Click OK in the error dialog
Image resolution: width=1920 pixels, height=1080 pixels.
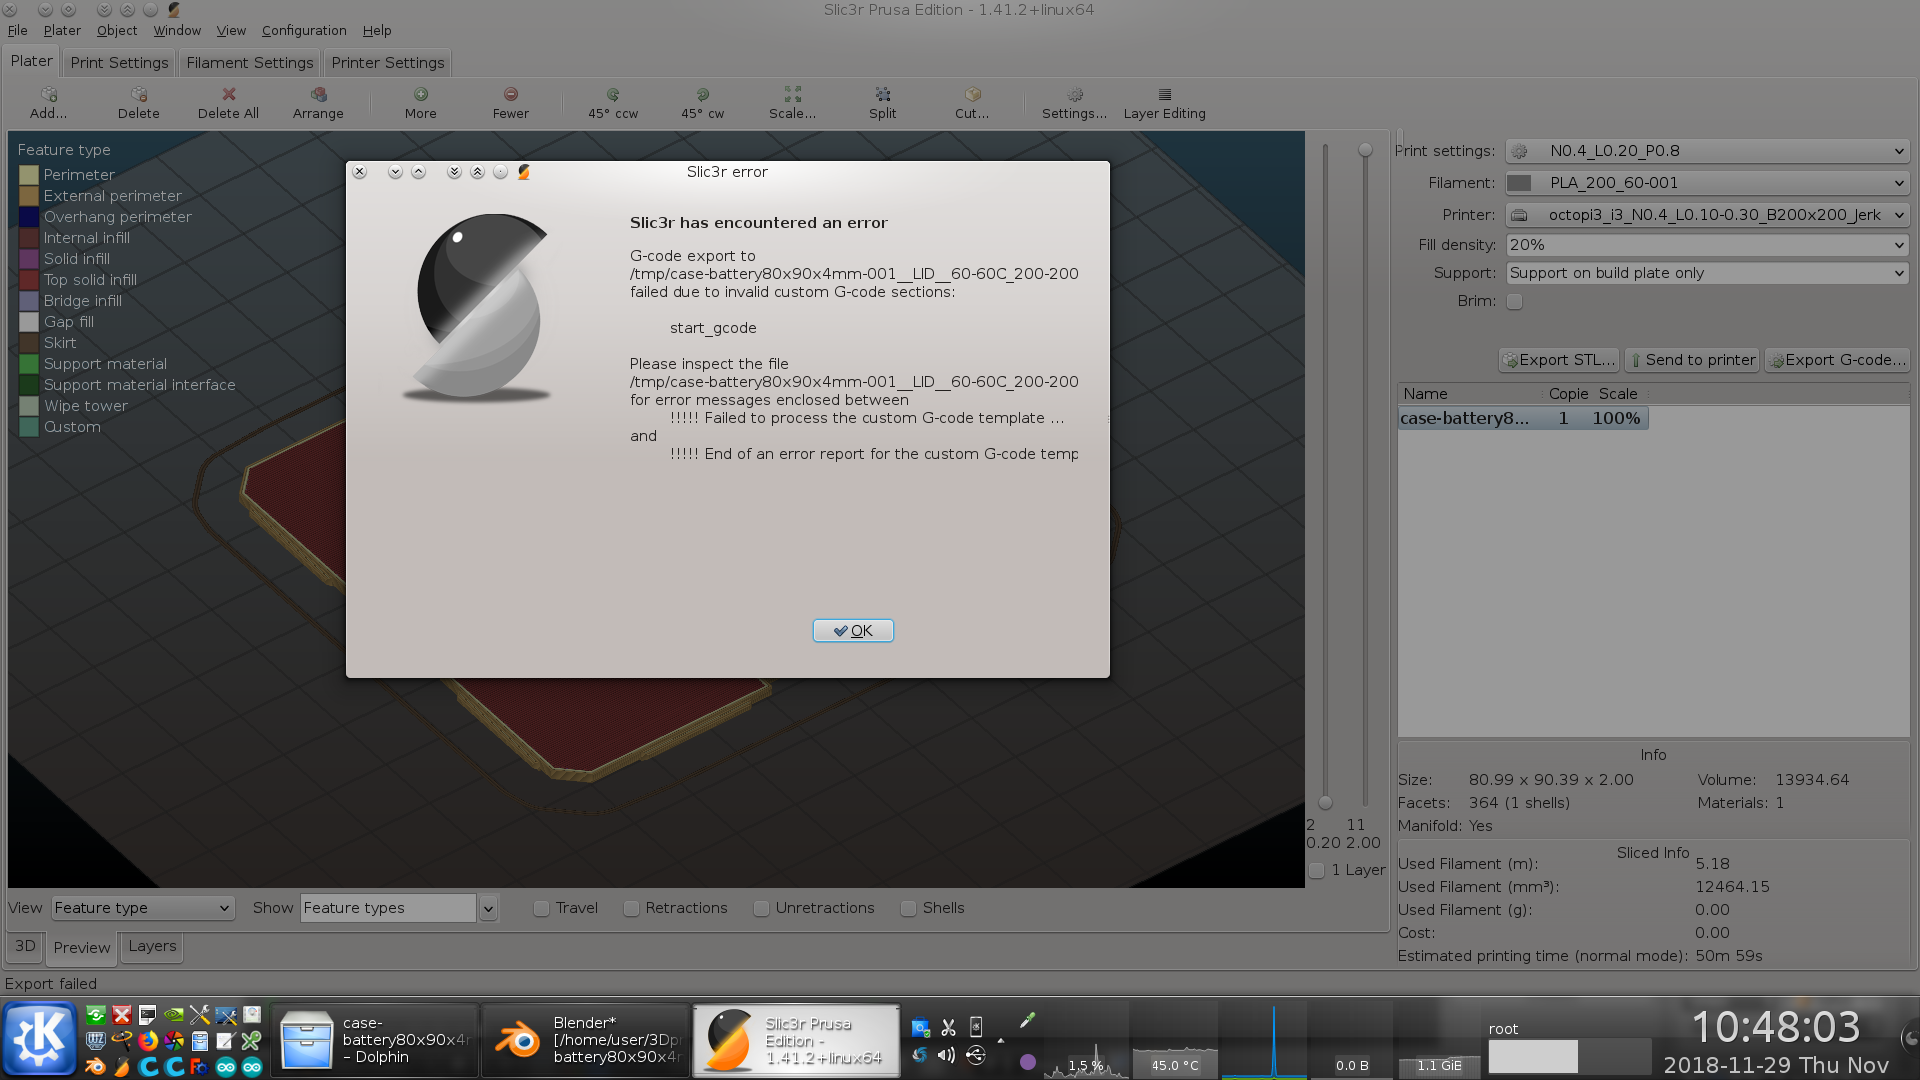[853, 631]
